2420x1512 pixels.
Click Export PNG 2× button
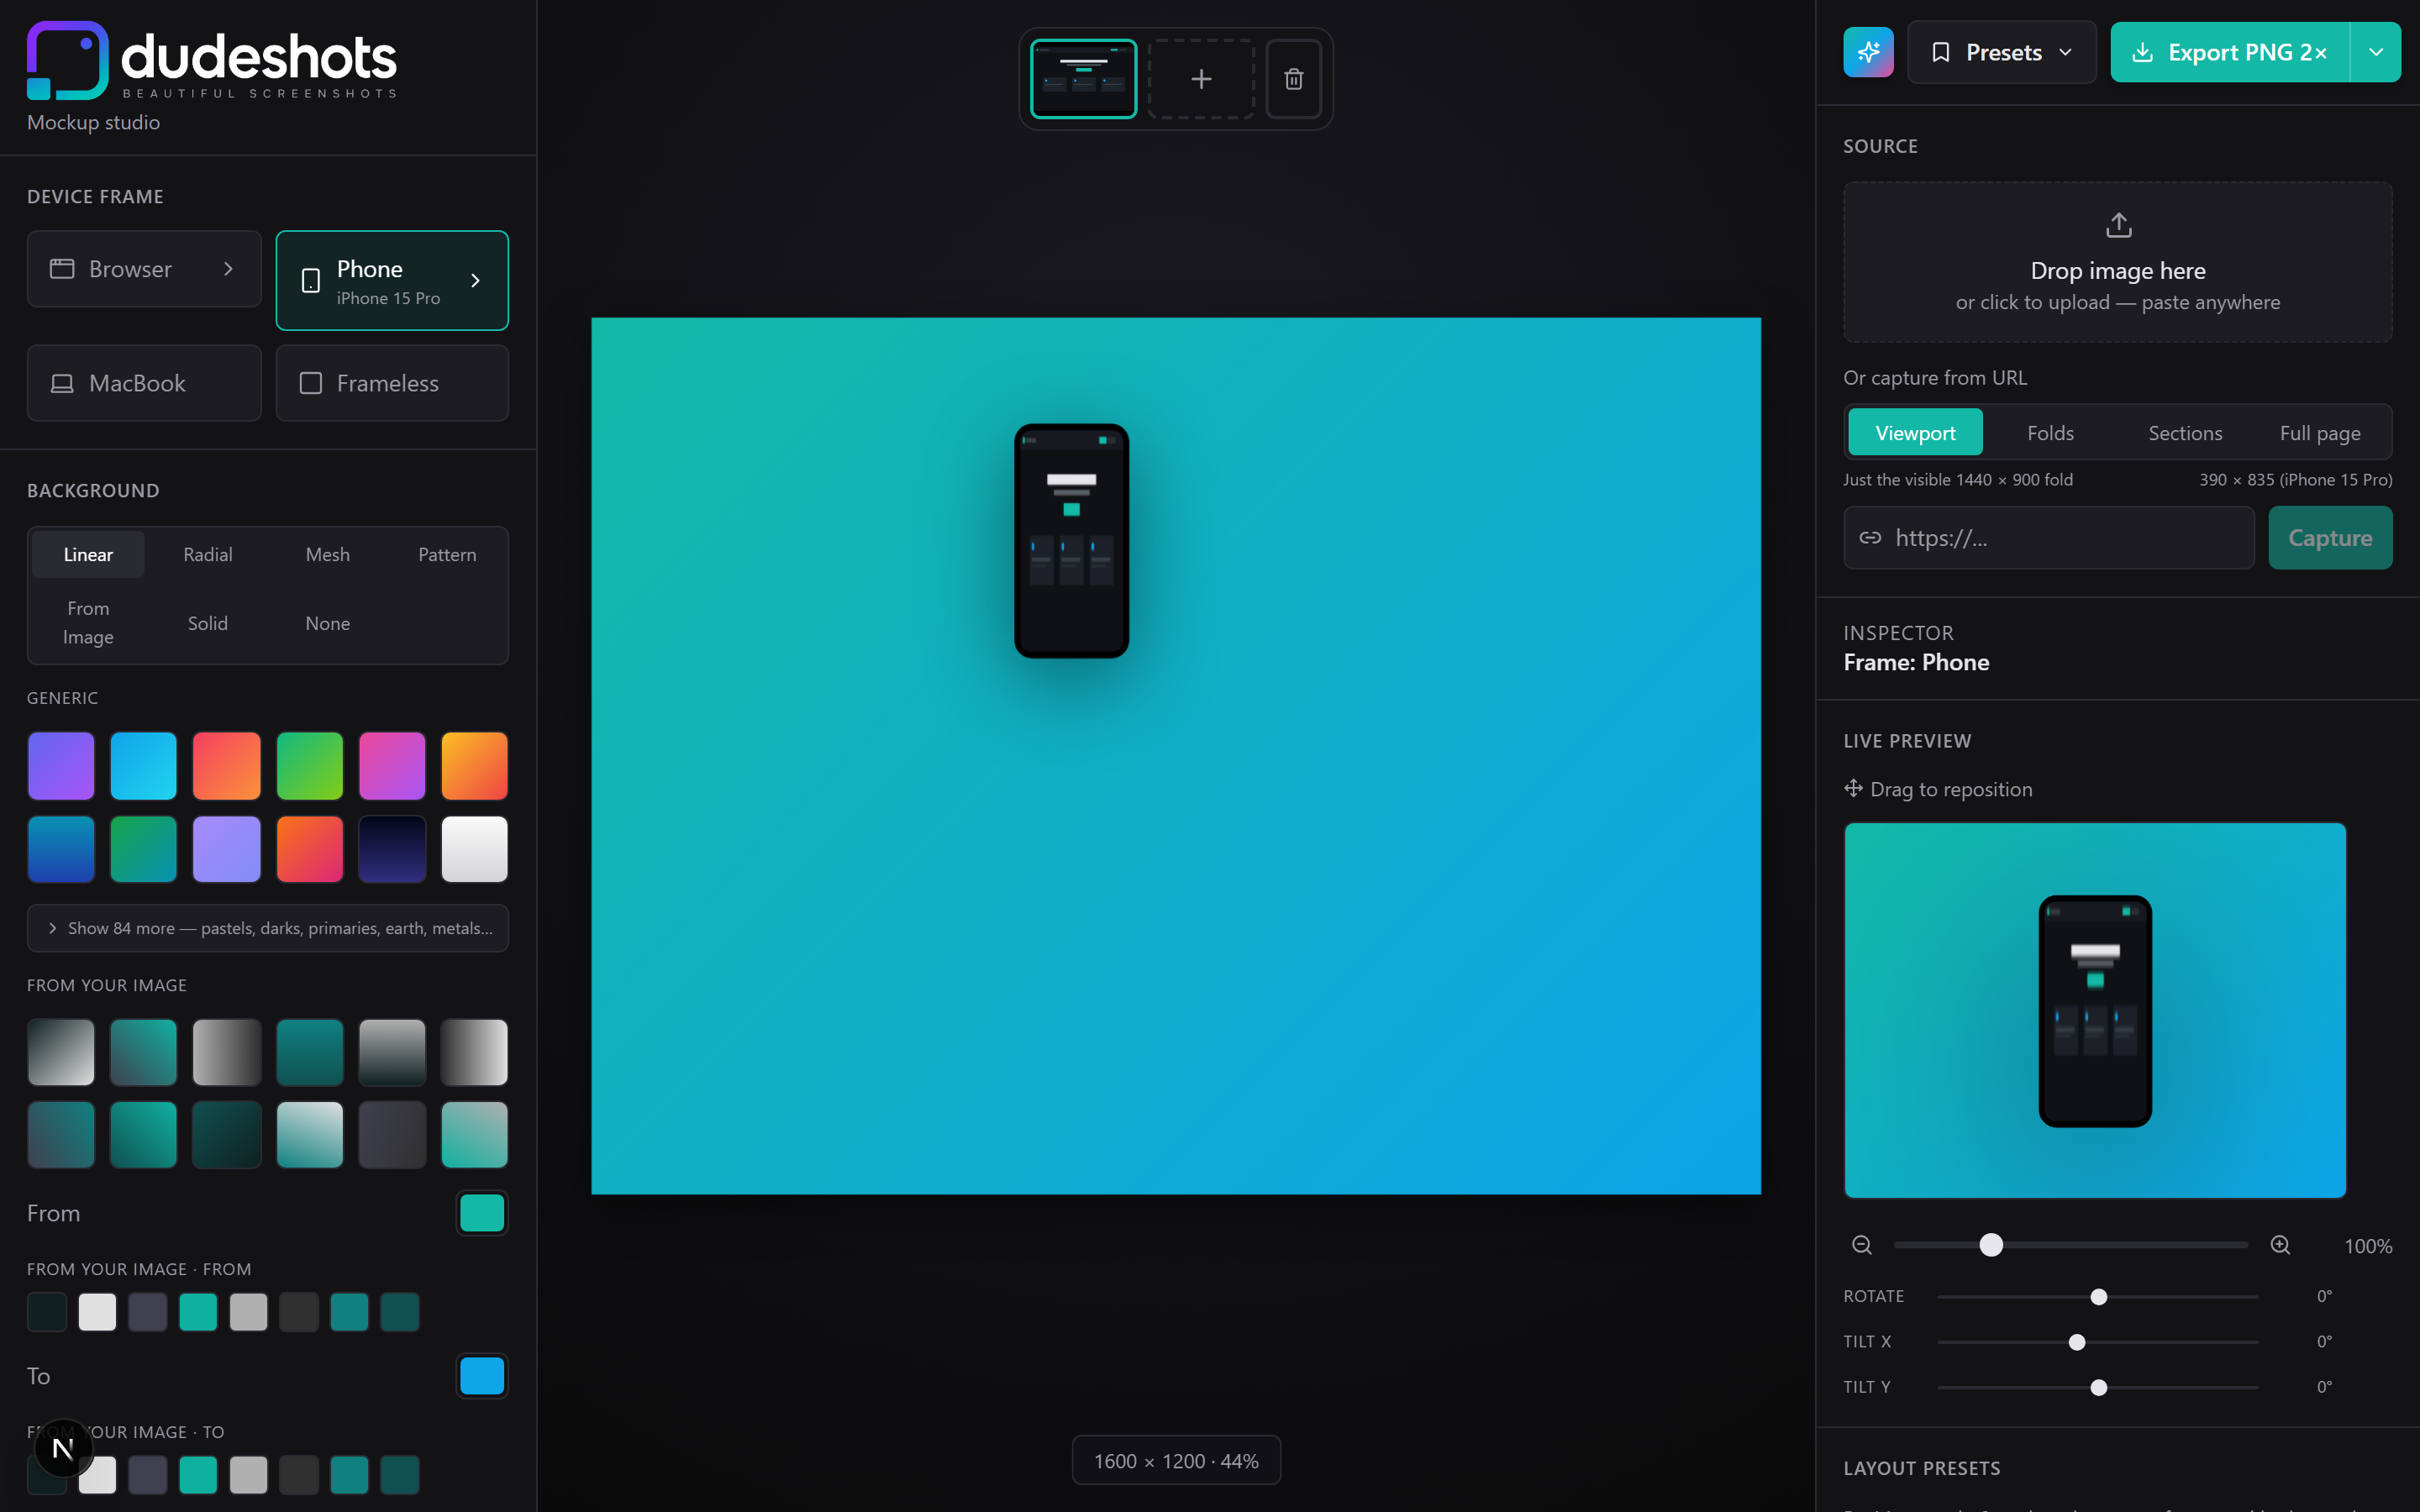pos(2230,52)
